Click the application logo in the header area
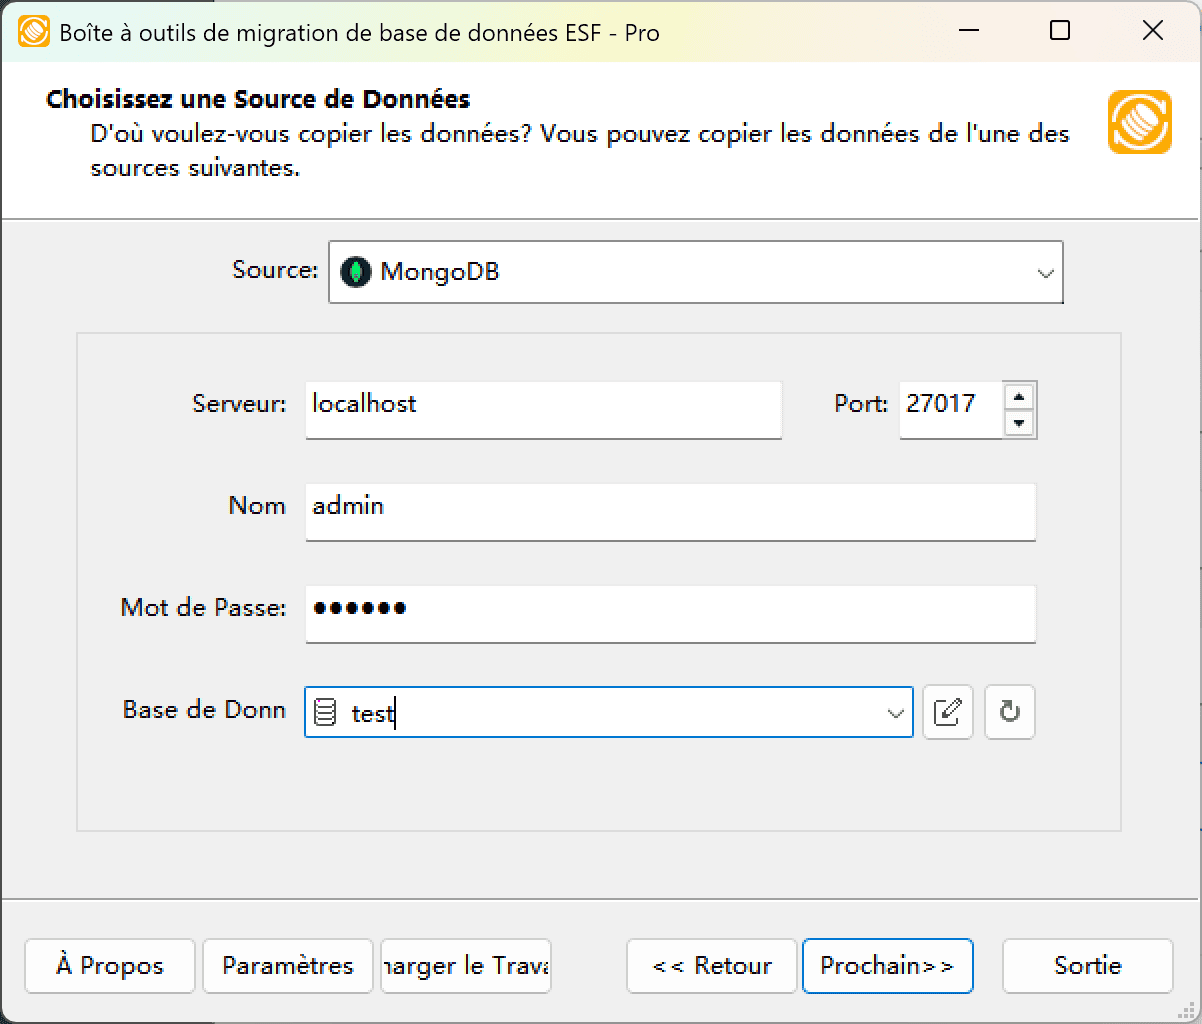 tap(1138, 122)
